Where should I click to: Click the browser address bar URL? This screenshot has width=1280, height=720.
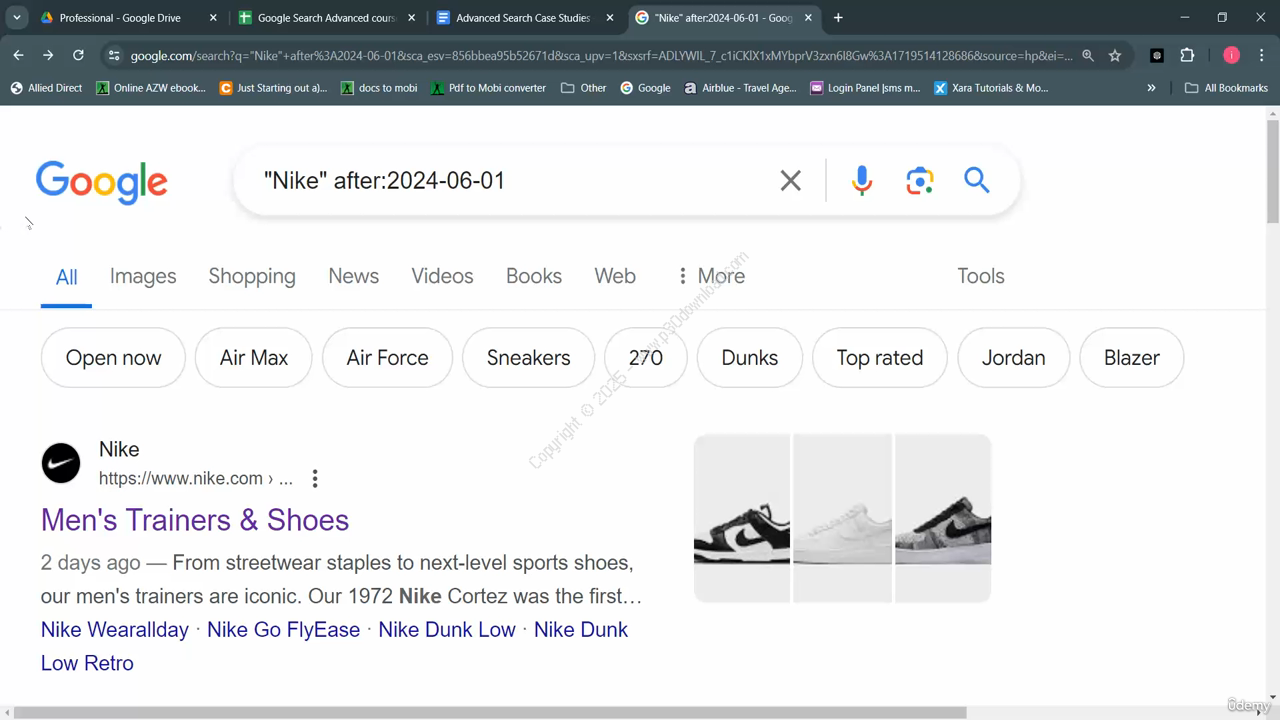coord(600,56)
